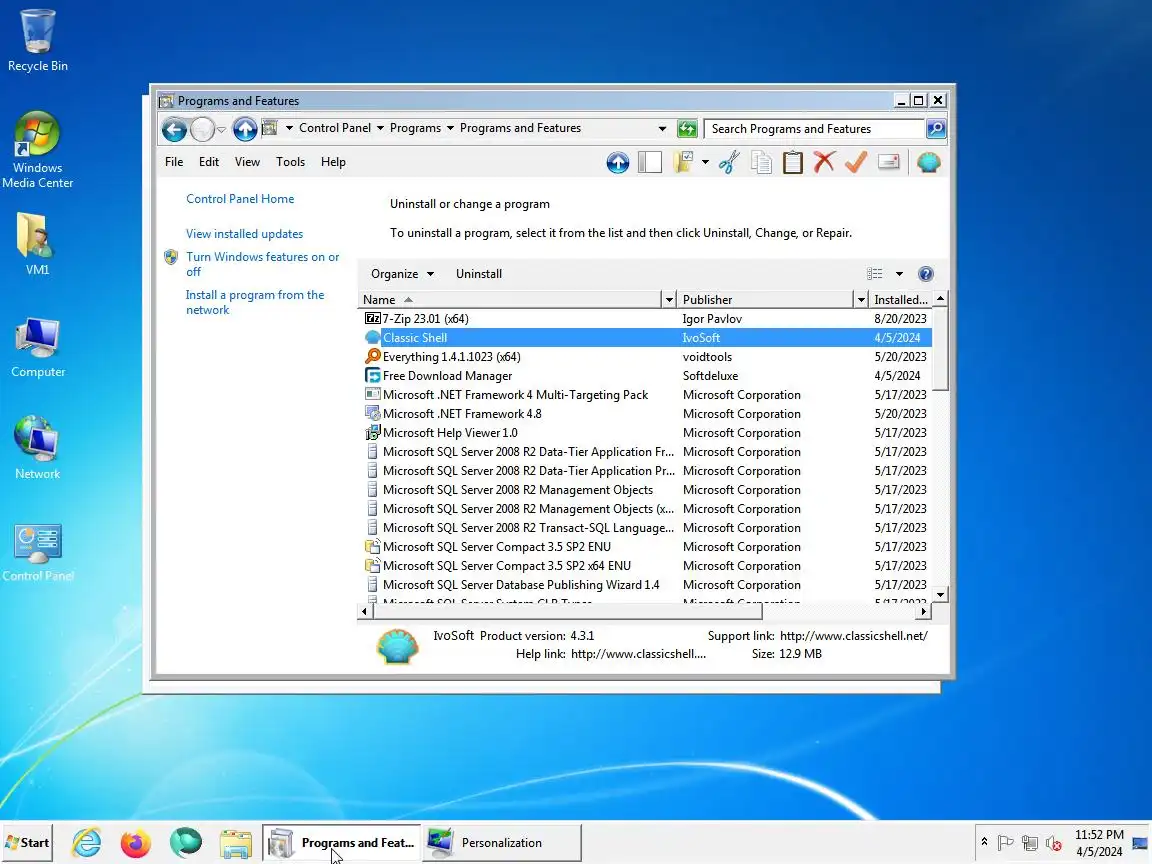The width and height of the screenshot is (1152, 864).
Task: Open address bar history dropdown
Action: tap(662, 129)
